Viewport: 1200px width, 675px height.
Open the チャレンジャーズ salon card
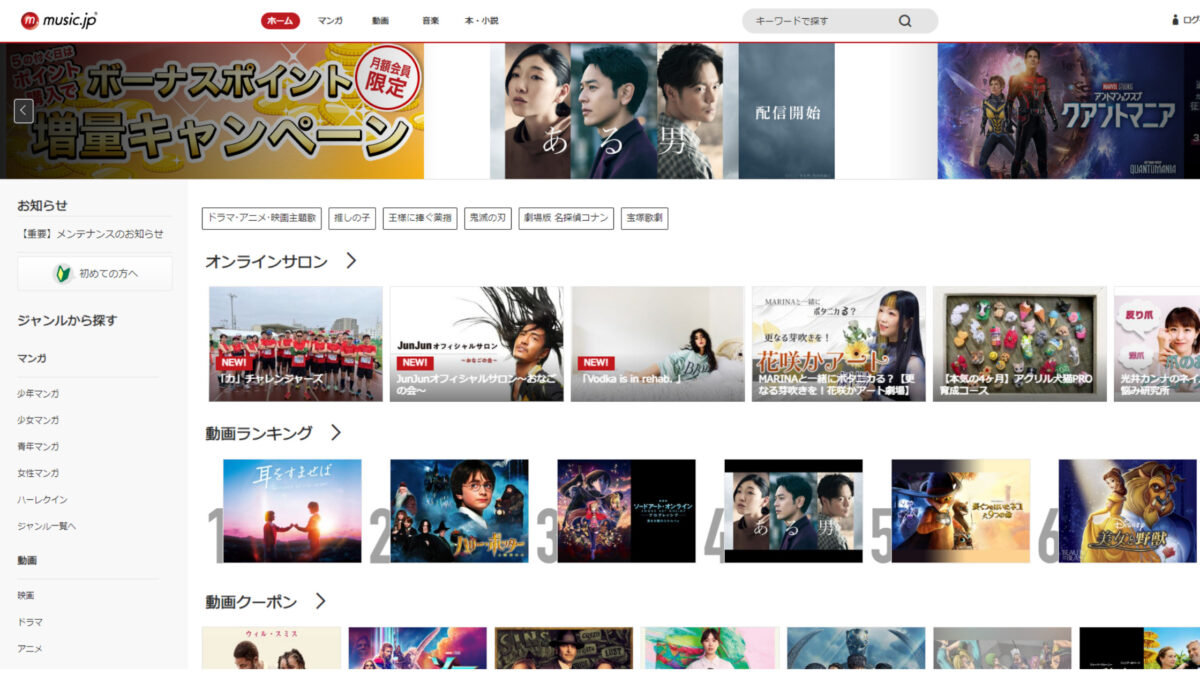pyautogui.click(x=296, y=344)
